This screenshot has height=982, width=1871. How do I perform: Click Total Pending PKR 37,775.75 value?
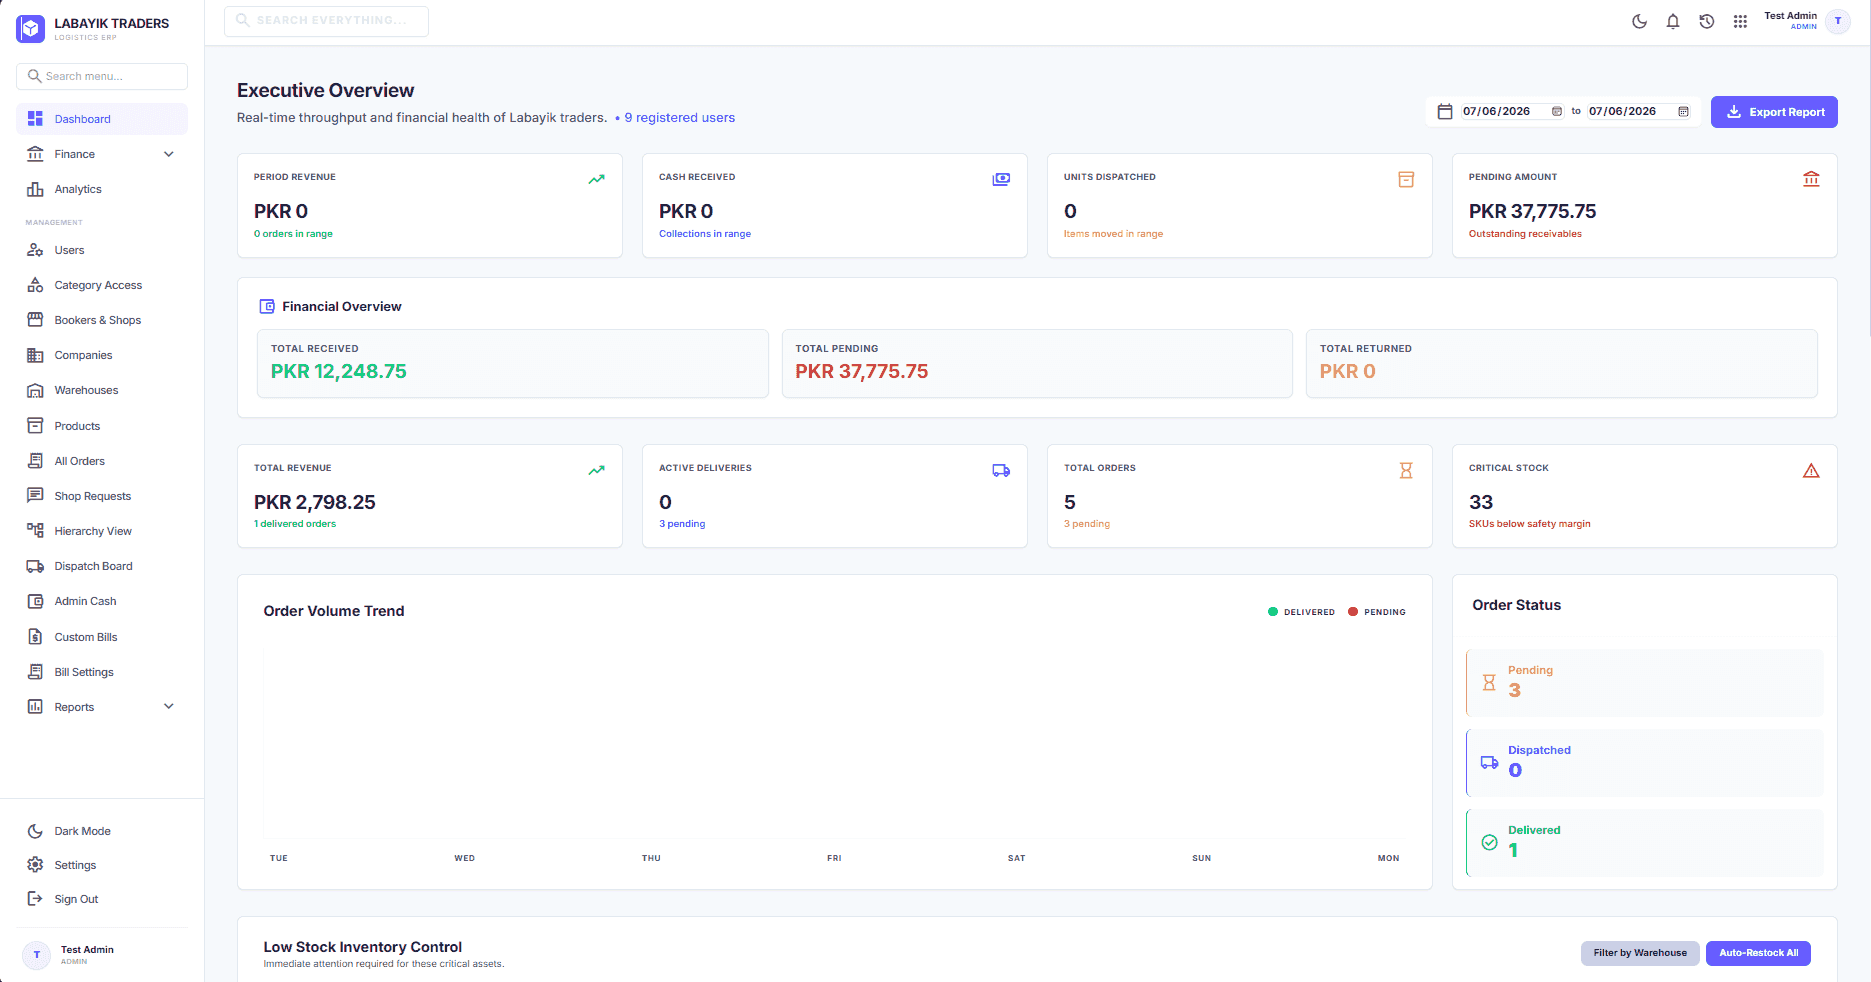[x=862, y=371]
